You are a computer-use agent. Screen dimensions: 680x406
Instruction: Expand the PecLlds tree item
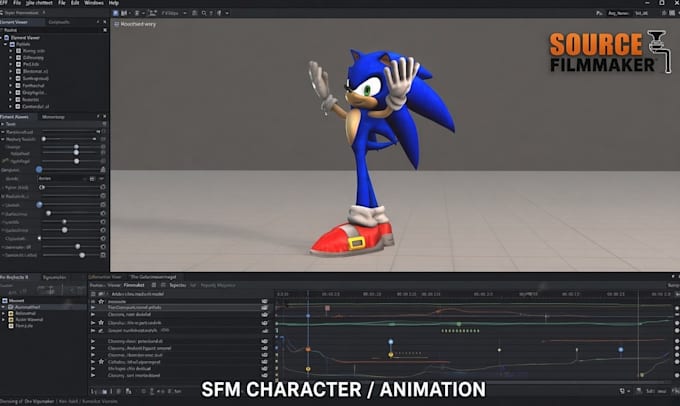coord(11,64)
